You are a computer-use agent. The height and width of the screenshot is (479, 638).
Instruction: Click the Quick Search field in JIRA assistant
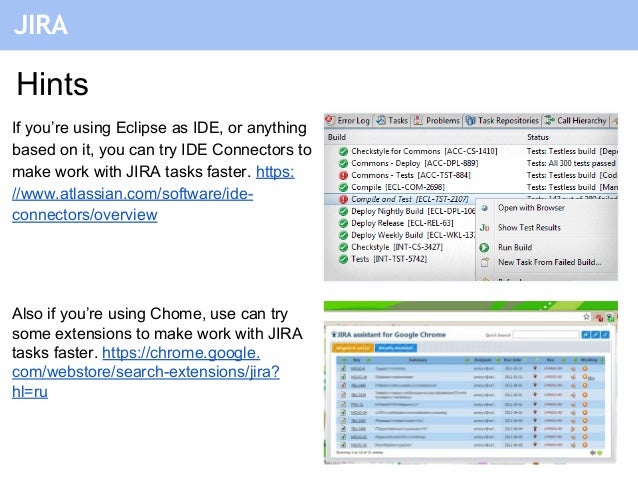tap(546, 335)
